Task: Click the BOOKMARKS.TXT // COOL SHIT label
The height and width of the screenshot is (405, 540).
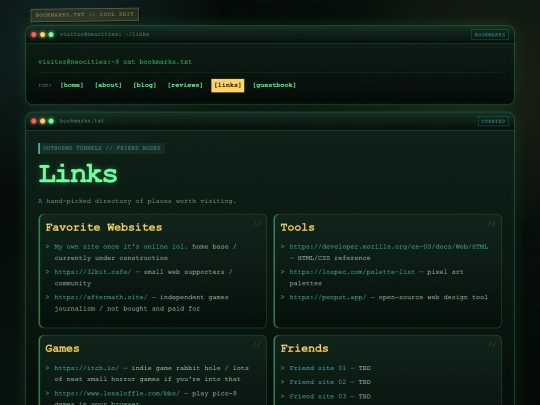Action: tap(85, 14)
